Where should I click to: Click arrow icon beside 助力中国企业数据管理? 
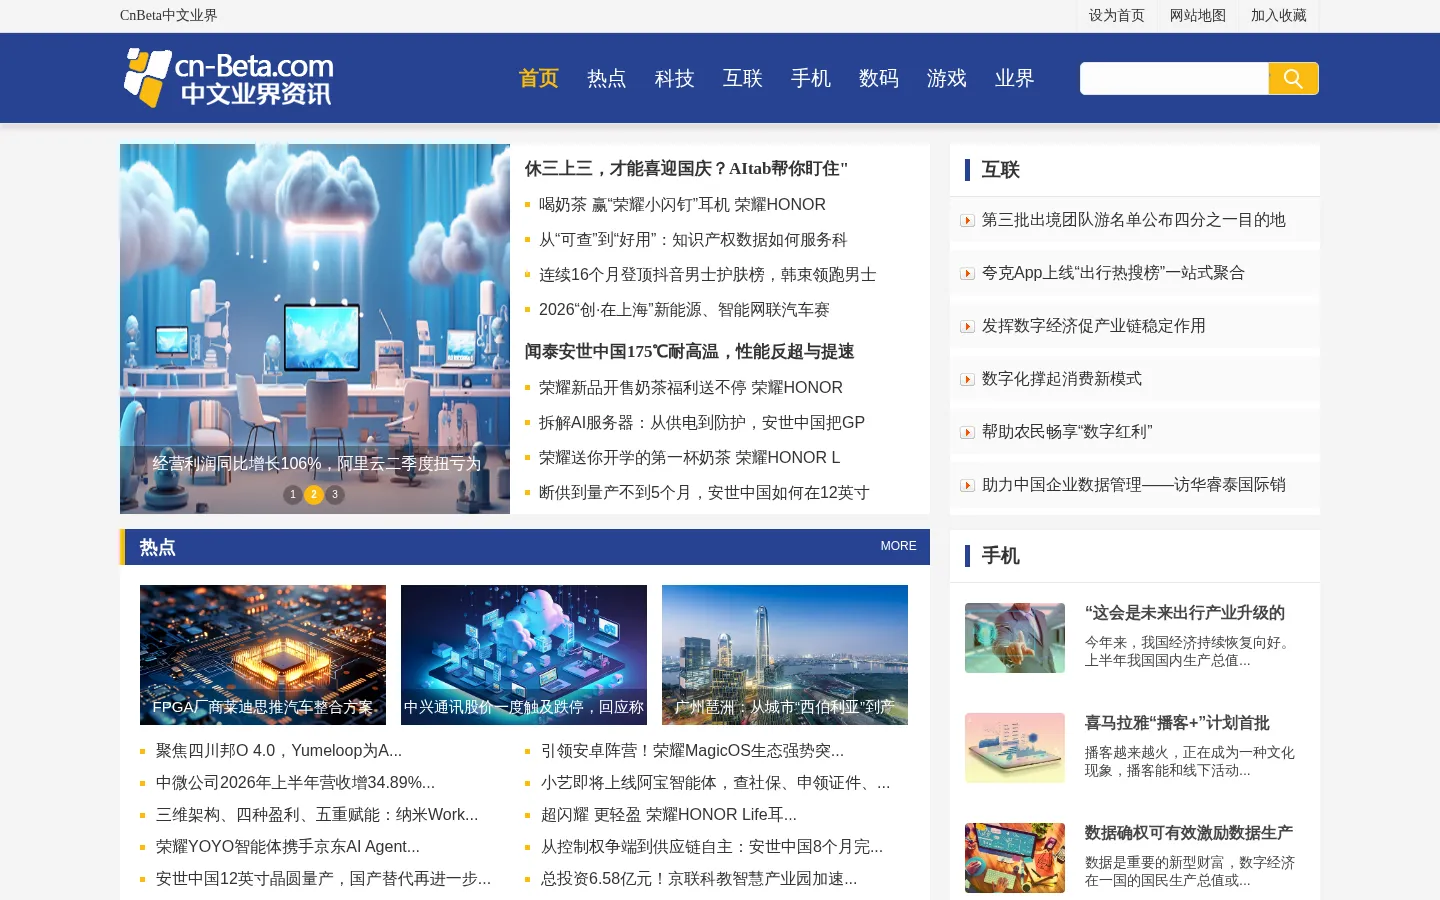967,485
